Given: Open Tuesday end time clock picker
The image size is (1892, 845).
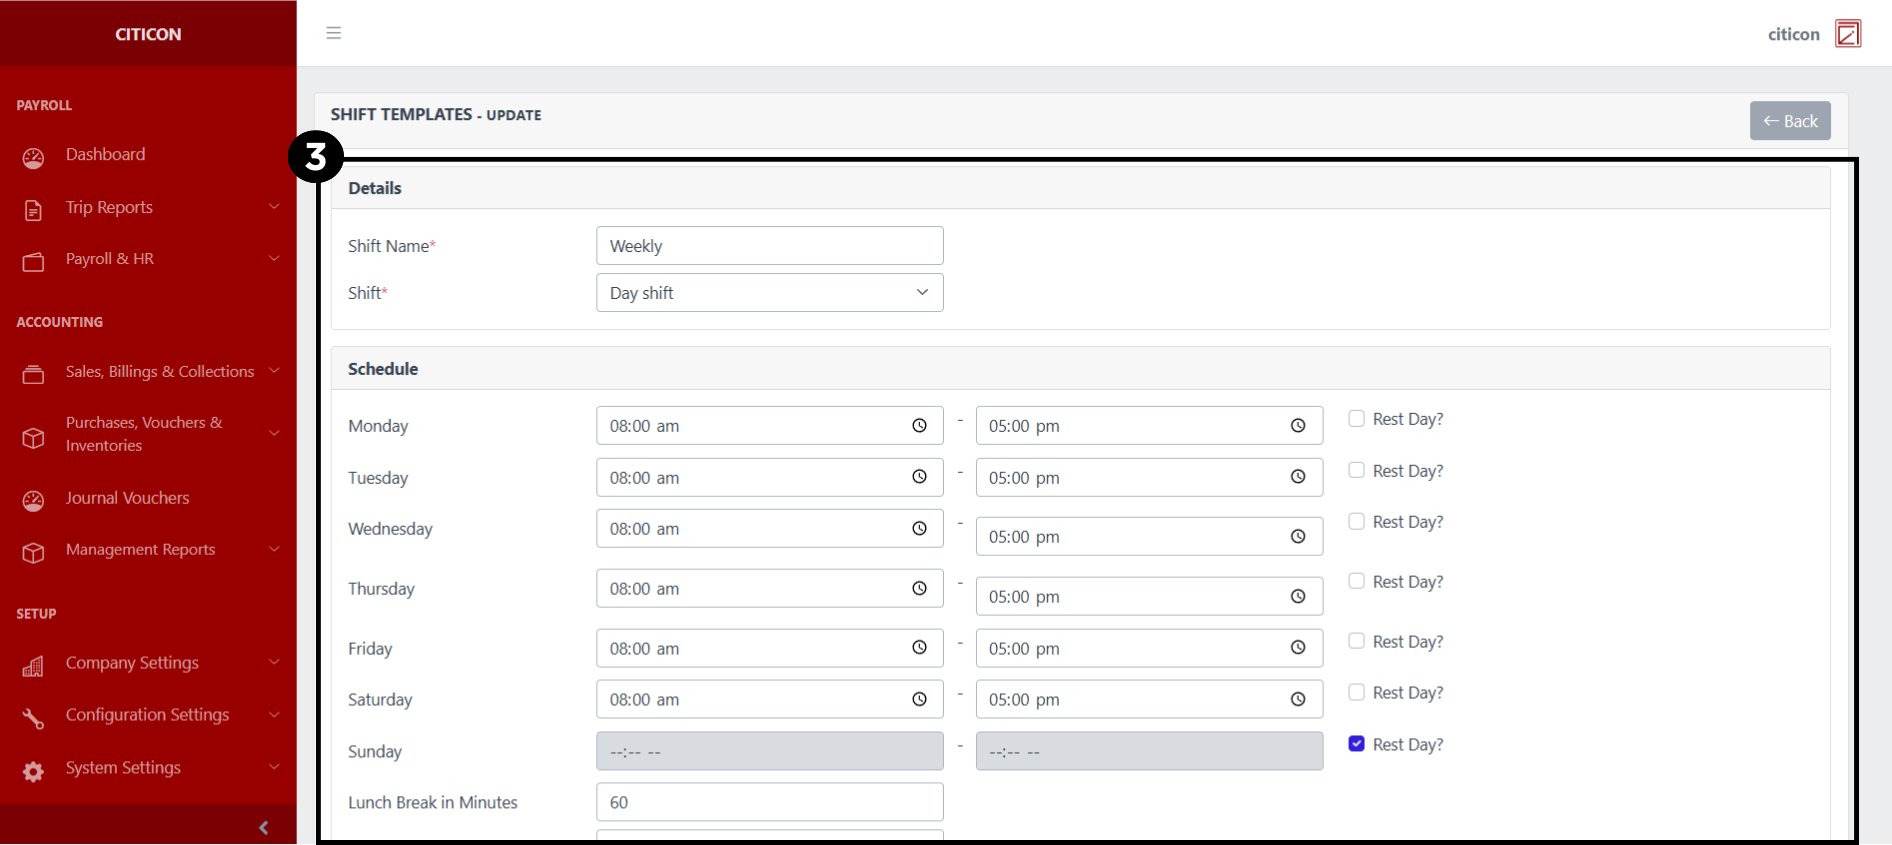Looking at the screenshot, I should coord(1298,477).
